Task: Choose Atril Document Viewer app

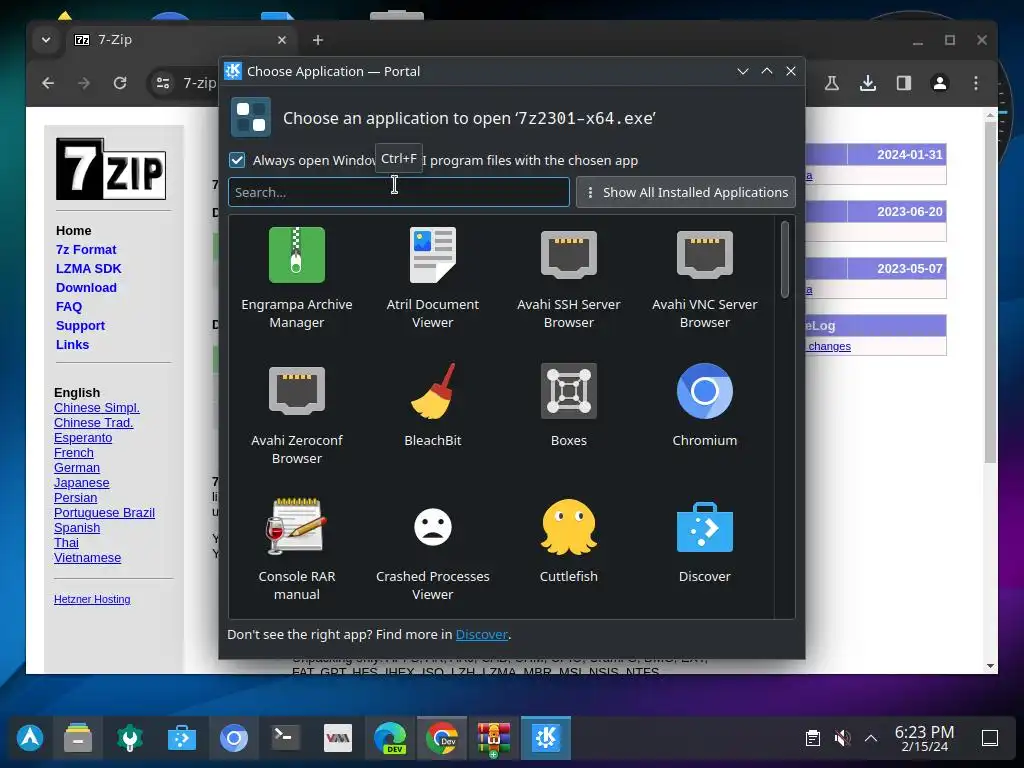Action: click(432, 278)
